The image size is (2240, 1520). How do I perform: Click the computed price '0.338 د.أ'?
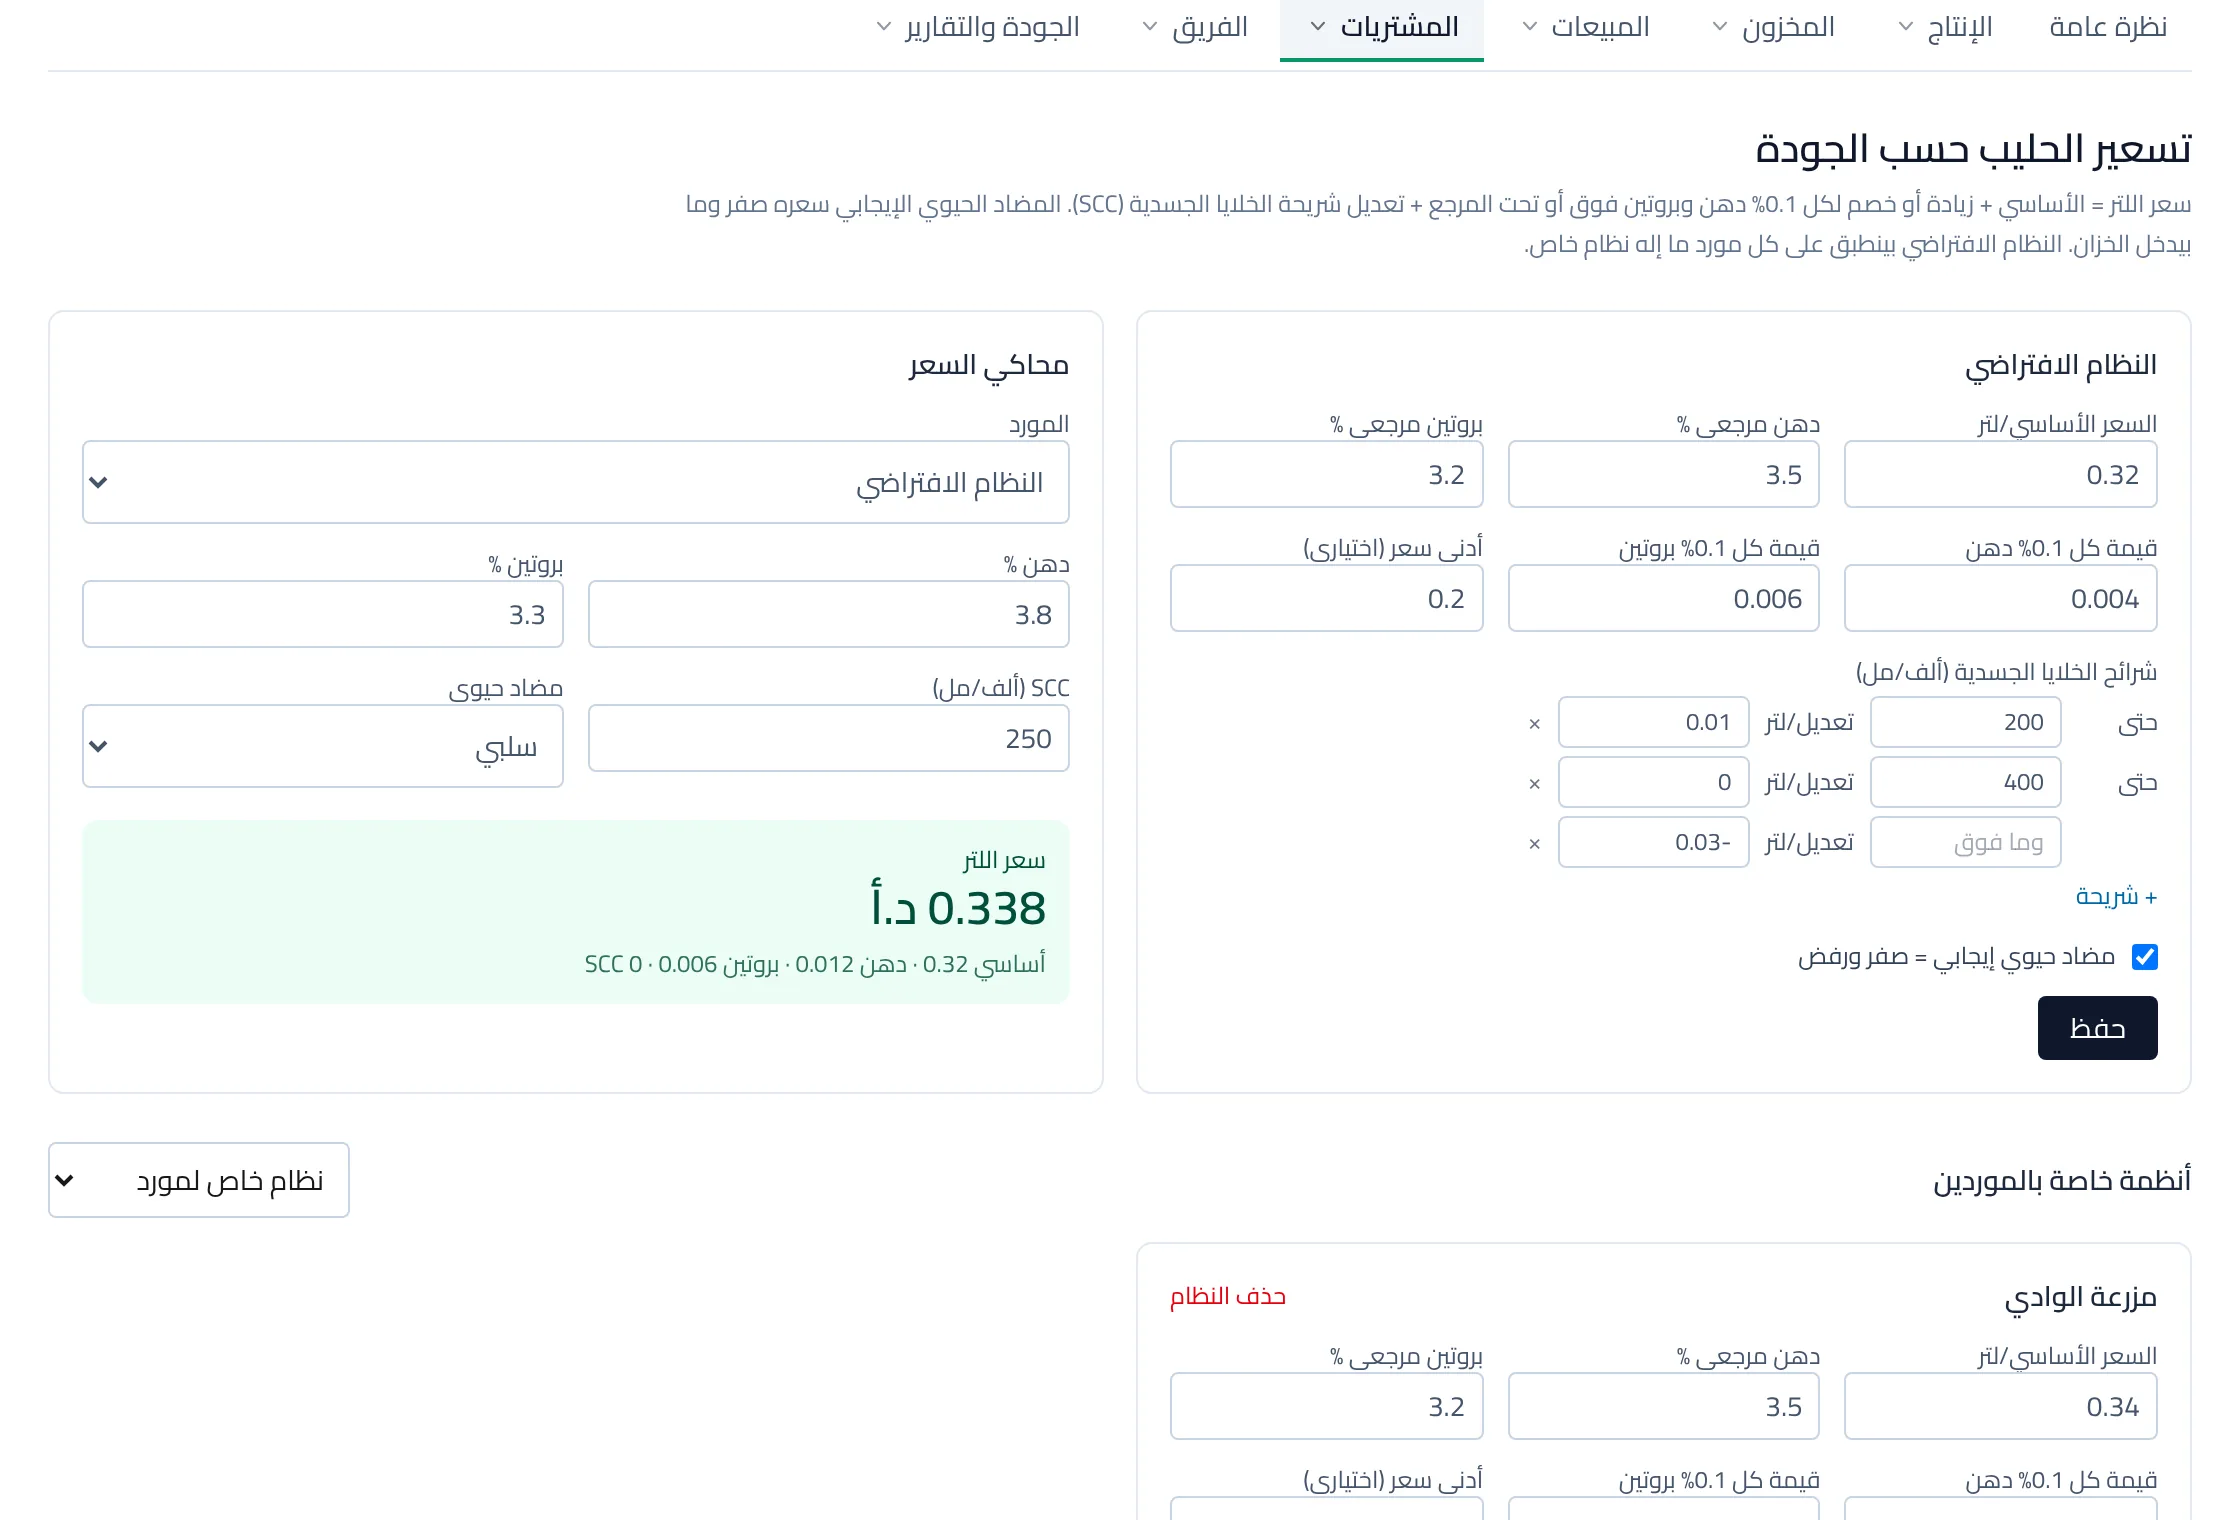[958, 907]
